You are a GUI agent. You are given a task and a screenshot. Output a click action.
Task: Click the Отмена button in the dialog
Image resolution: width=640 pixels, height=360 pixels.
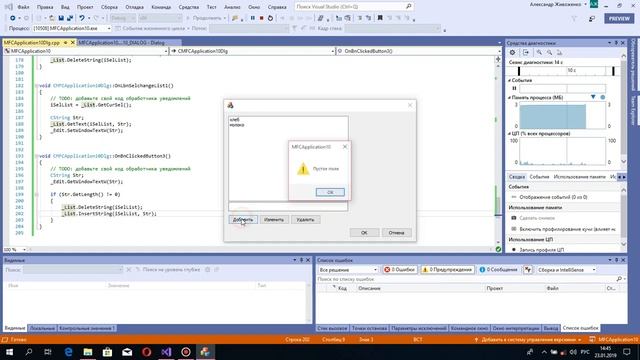coord(396,233)
